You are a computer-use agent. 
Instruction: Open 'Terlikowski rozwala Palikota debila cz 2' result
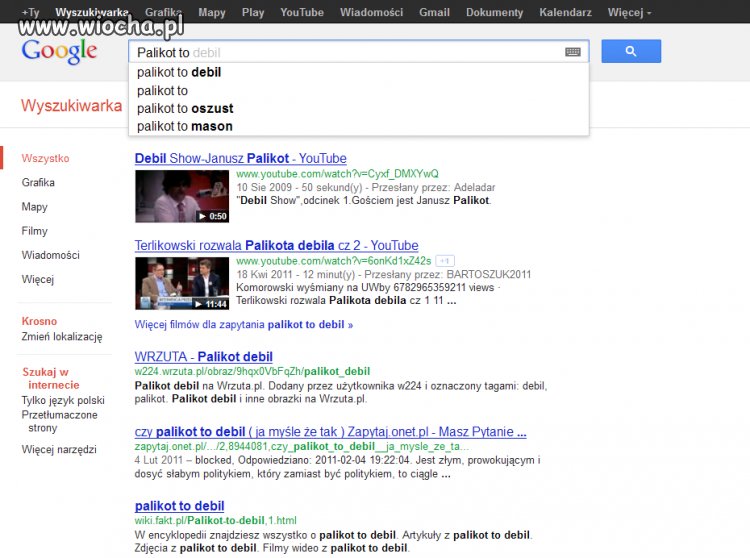coord(276,245)
